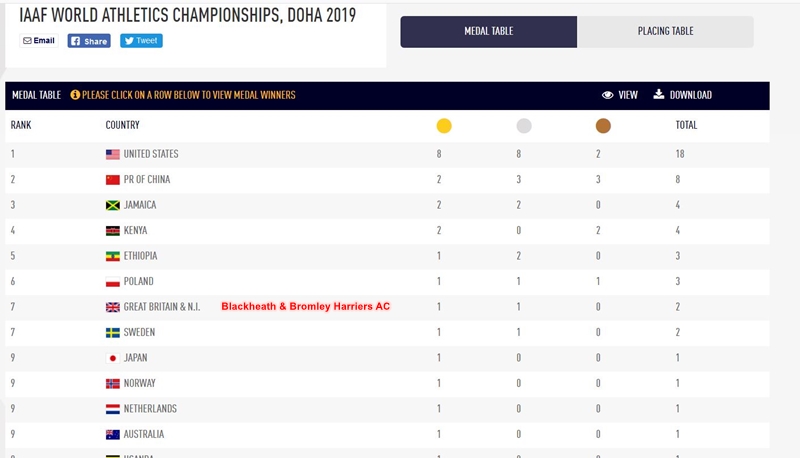
Task: Click the eye View icon
Action: tap(607, 95)
